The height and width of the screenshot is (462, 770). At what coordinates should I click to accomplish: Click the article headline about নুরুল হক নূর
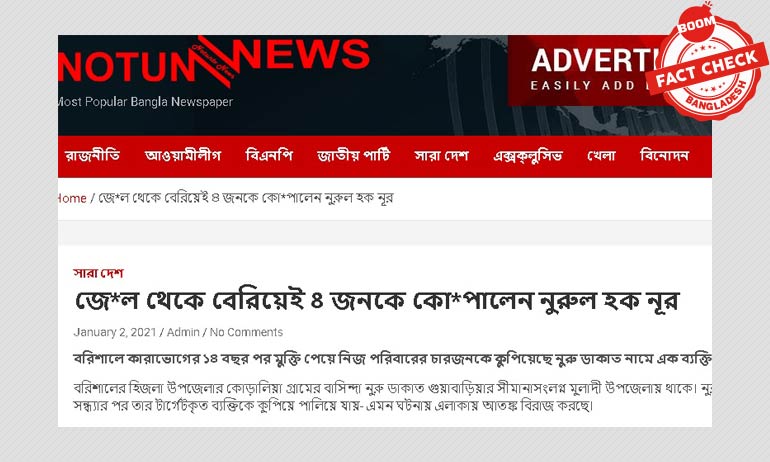[377, 300]
